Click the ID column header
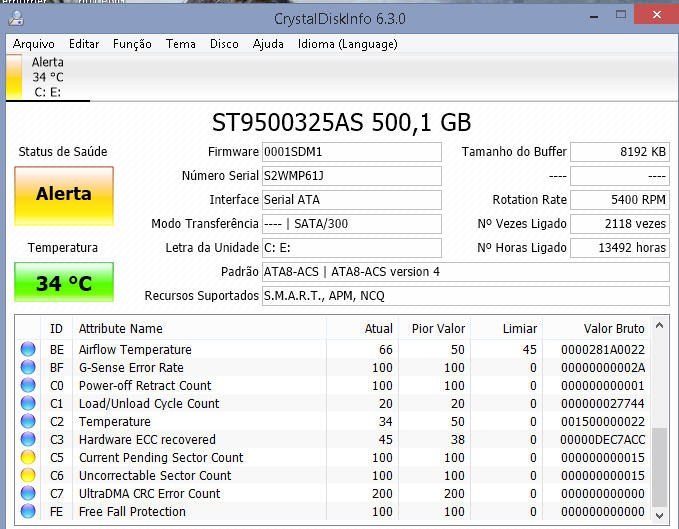This screenshot has width=679, height=529. (x=56, y=329)
